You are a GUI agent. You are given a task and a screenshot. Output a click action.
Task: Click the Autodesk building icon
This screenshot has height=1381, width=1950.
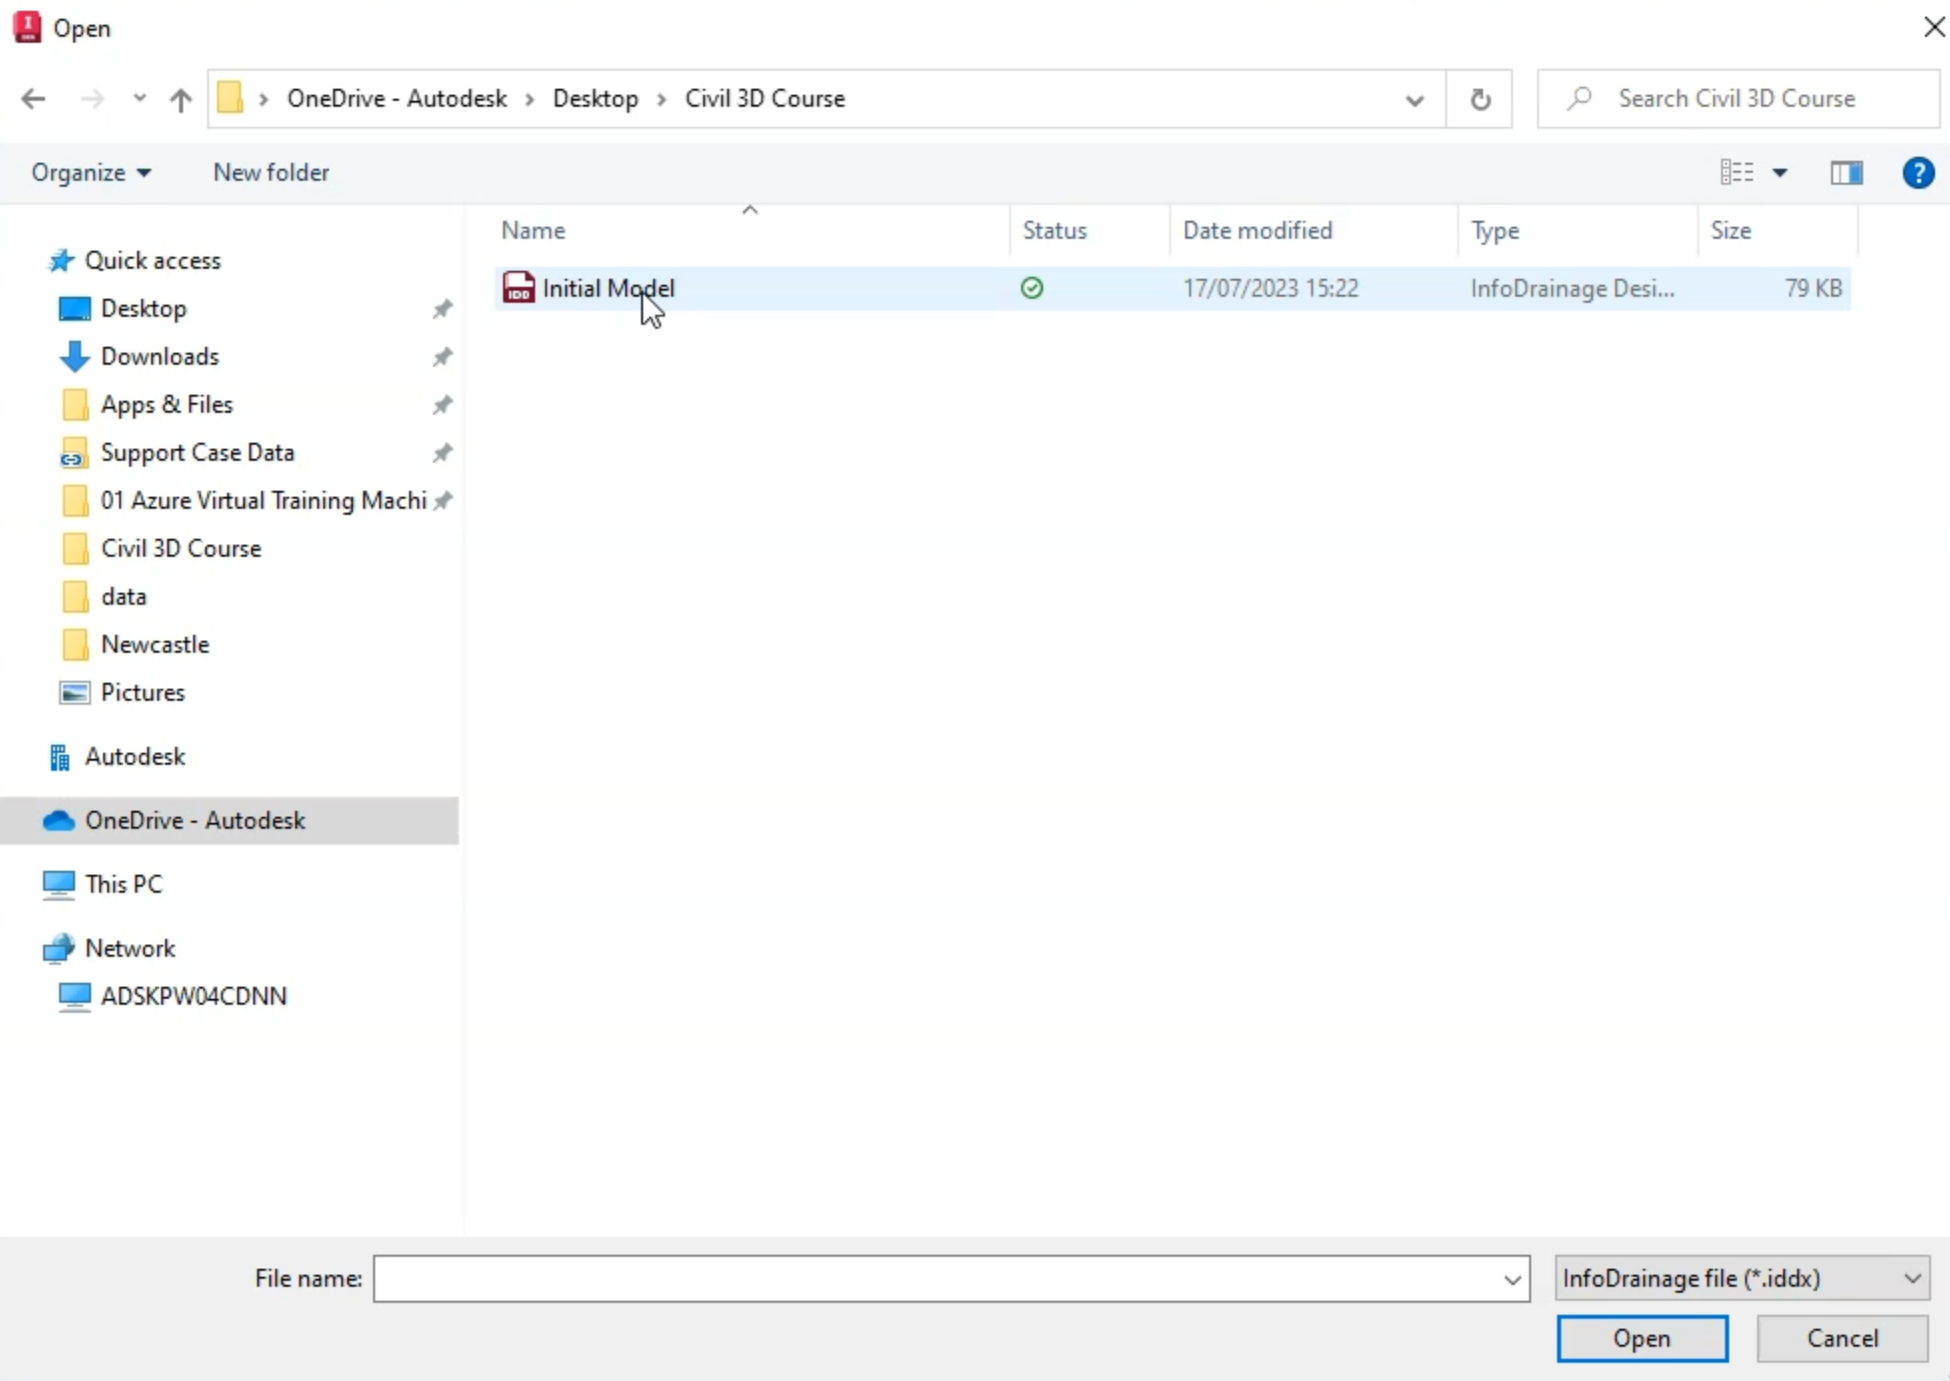pyautogui.click(x=60, y=757)
